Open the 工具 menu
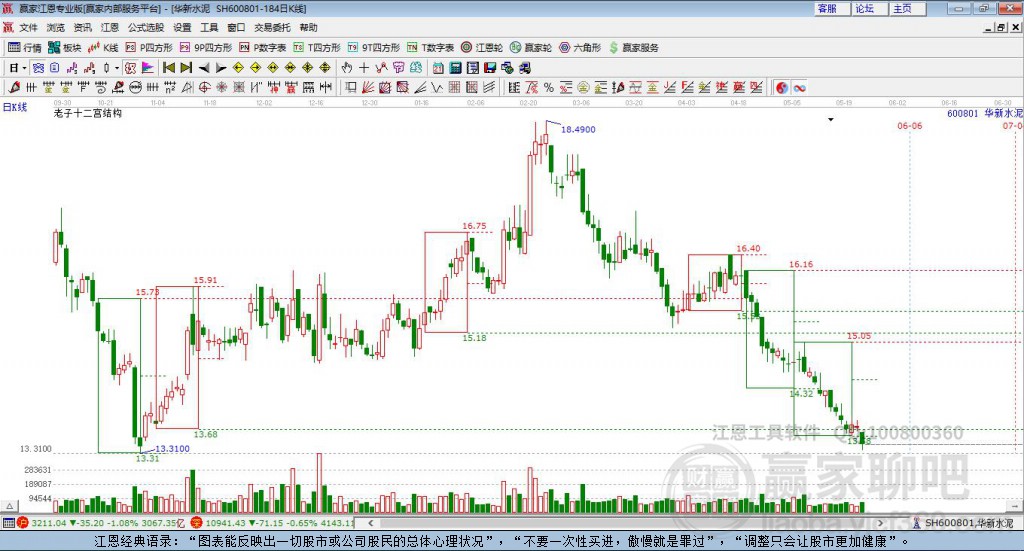 pyautogui.click(x=209, y=27)
